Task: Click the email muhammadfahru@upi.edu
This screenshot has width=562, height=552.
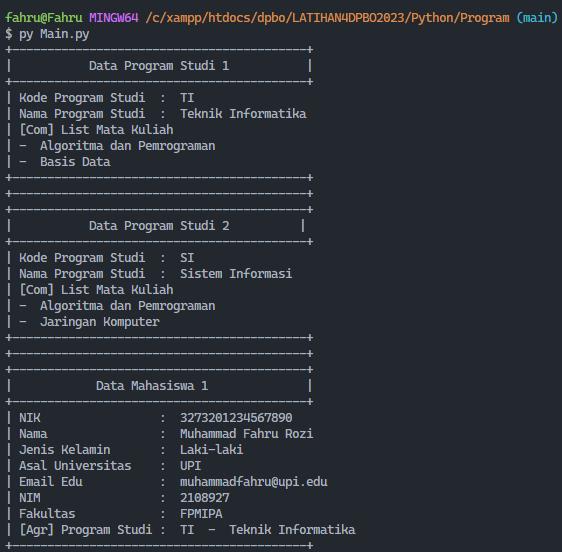Action: (x=254, y=482)
